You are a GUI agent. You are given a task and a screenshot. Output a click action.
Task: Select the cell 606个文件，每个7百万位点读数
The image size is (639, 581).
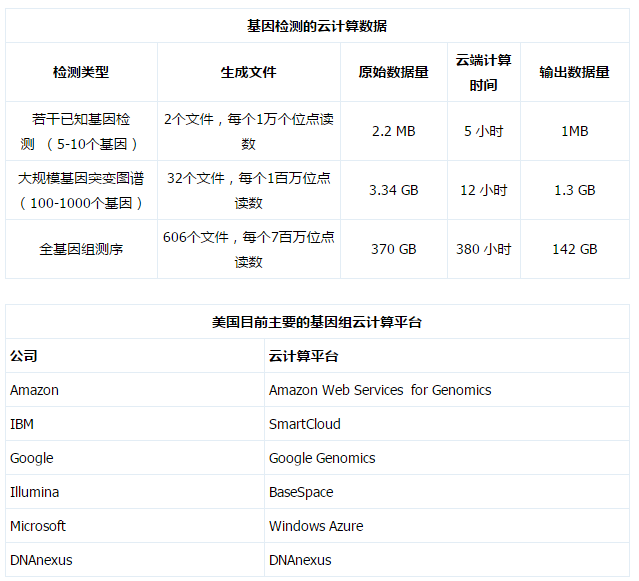[x=249, y=249]
